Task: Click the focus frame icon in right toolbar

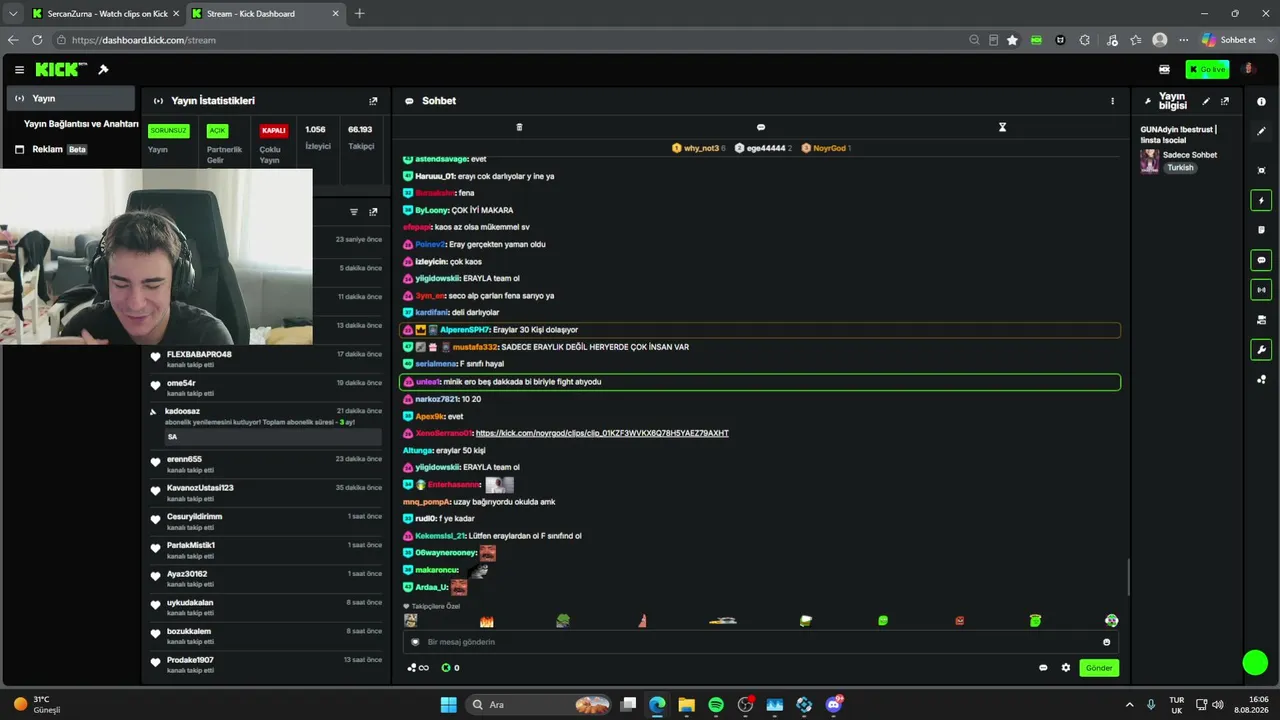Action: pos(1261,171)
